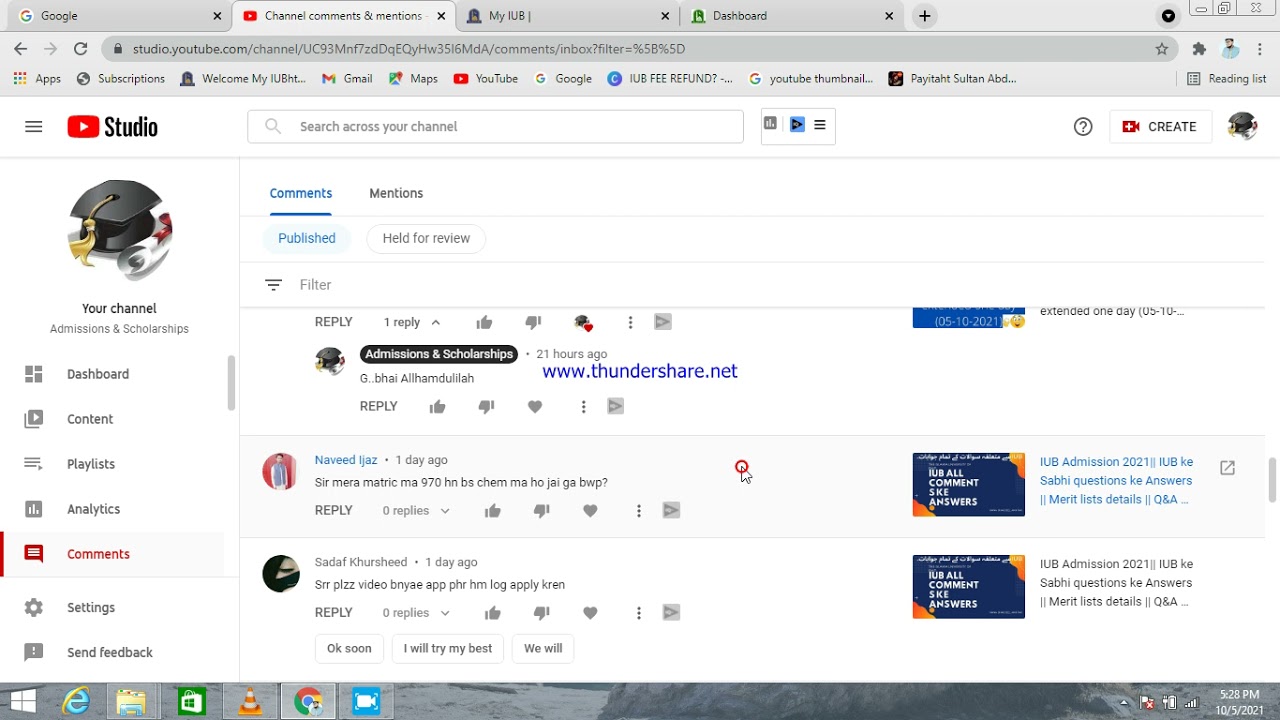Switch to the Mentions tab

(x=396, y=193)
